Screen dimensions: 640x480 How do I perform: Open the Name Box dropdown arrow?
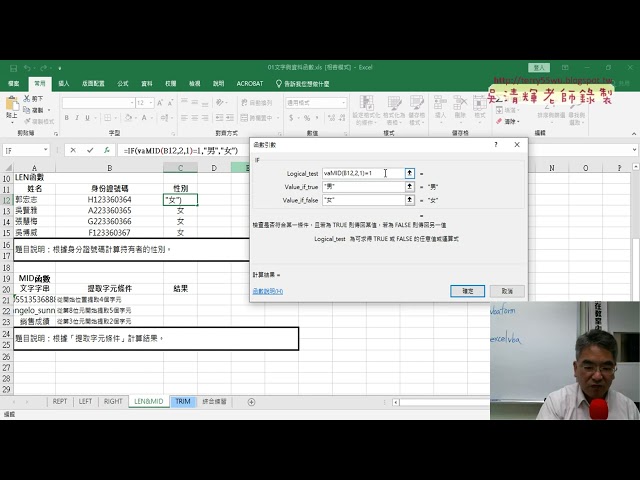tap(45, 150)
